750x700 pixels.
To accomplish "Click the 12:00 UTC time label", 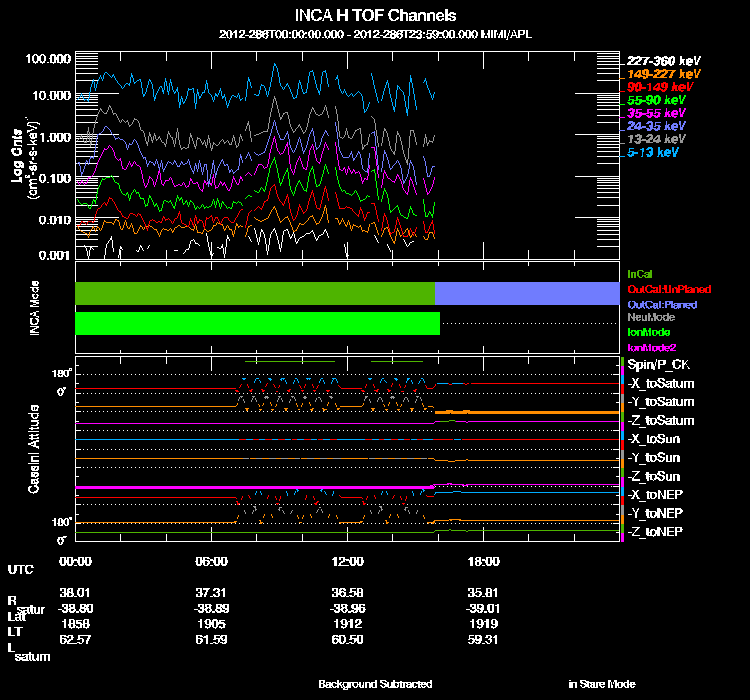I will [x=348, y=561].
